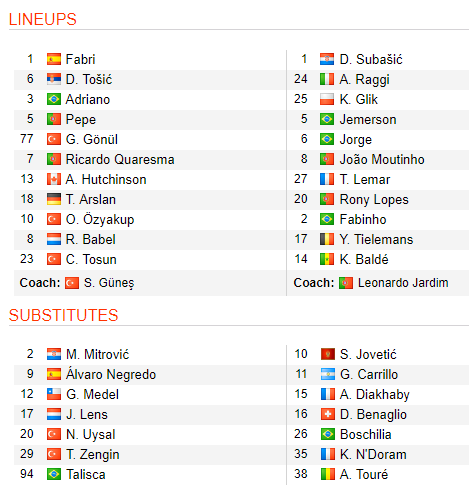469x492 pixels.
Task: Click the Swiss flag beside D. Benaglio
Action: point(328,414)
